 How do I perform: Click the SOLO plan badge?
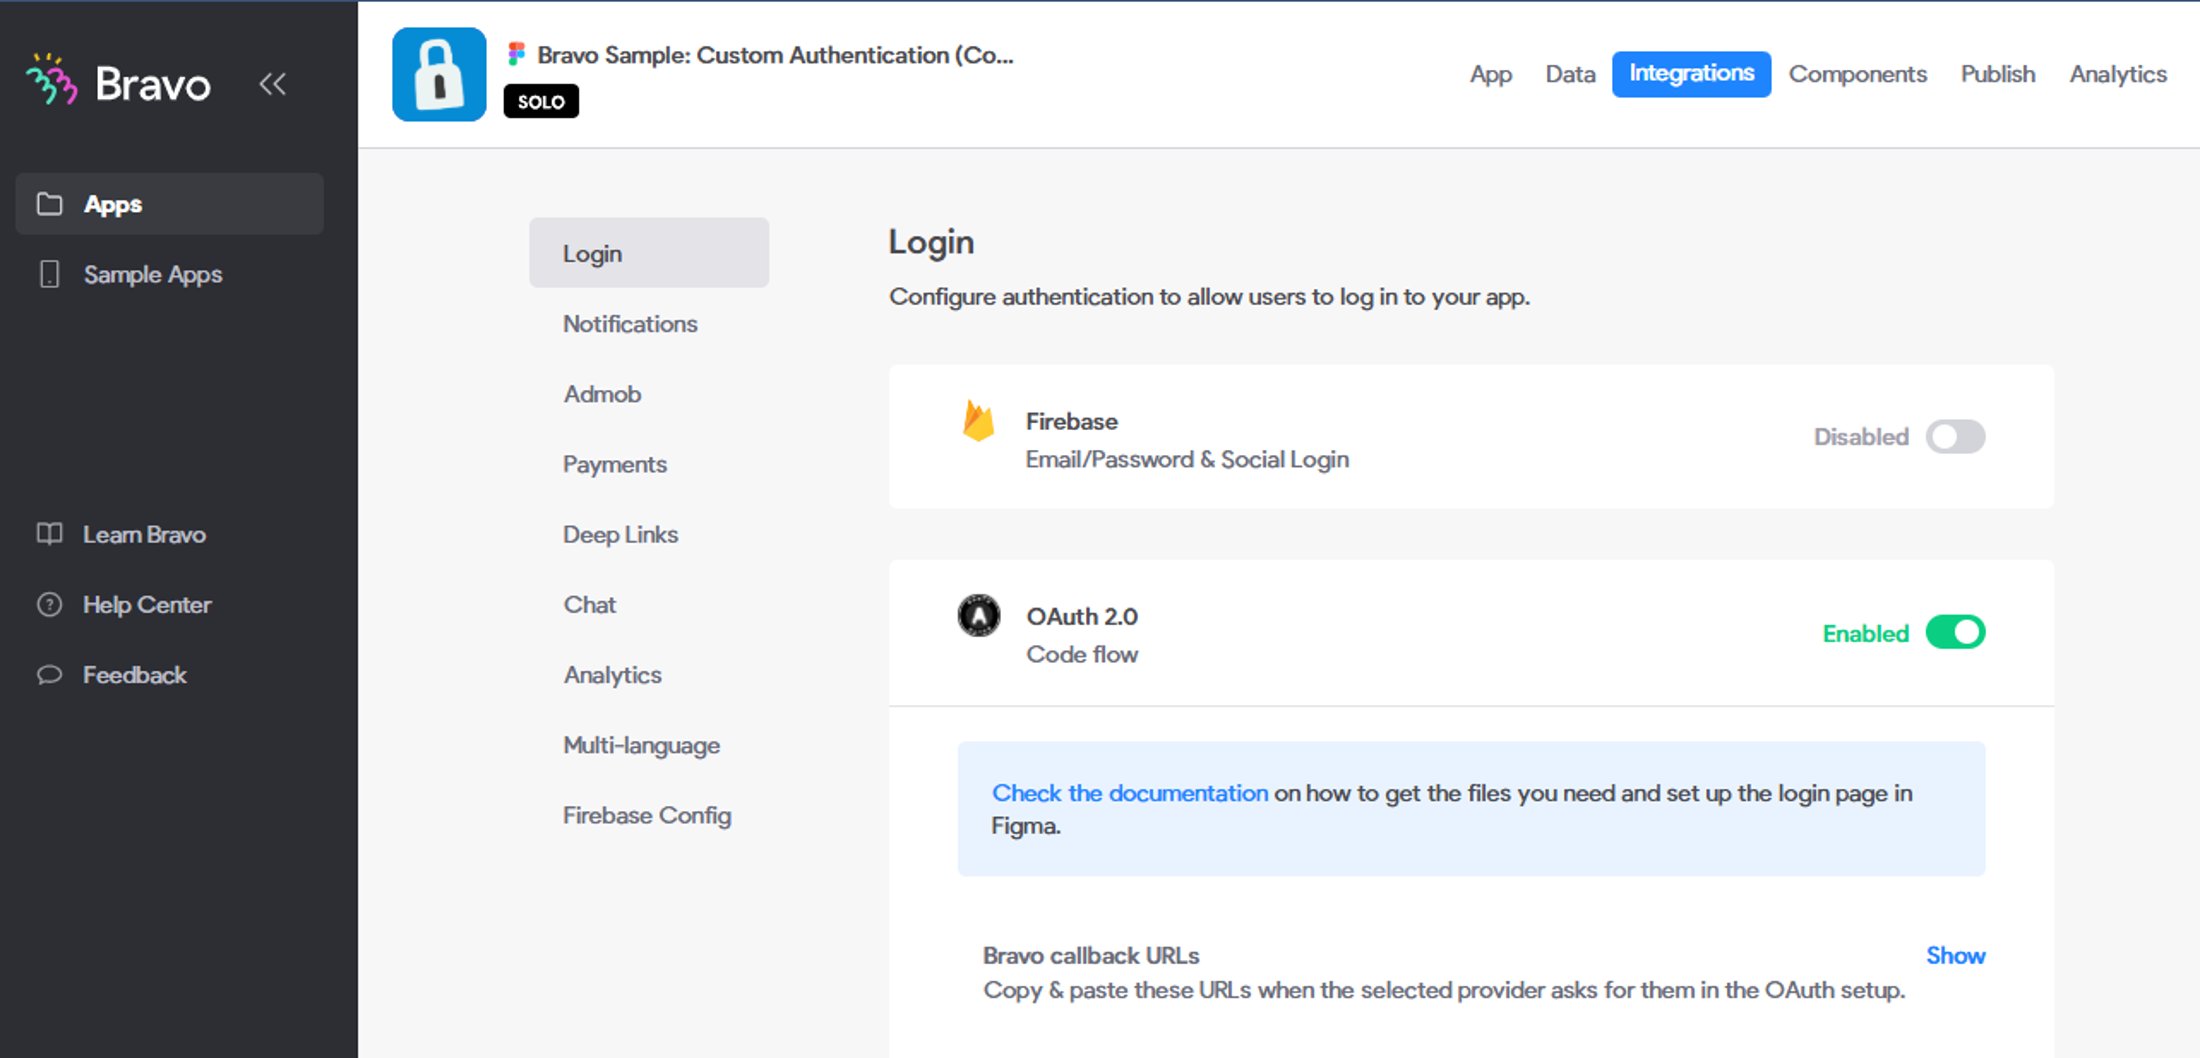541,101
